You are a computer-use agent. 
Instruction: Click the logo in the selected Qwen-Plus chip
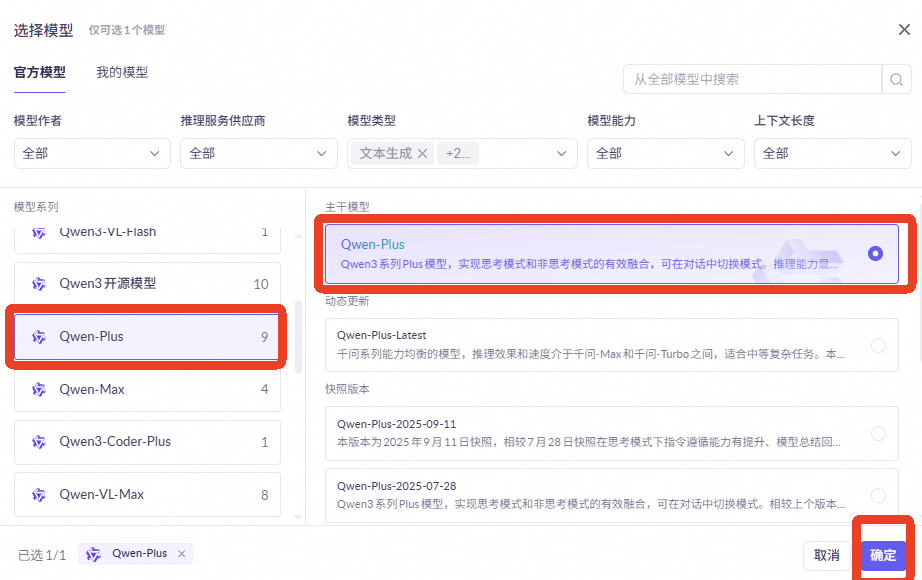tap(93, 554)
